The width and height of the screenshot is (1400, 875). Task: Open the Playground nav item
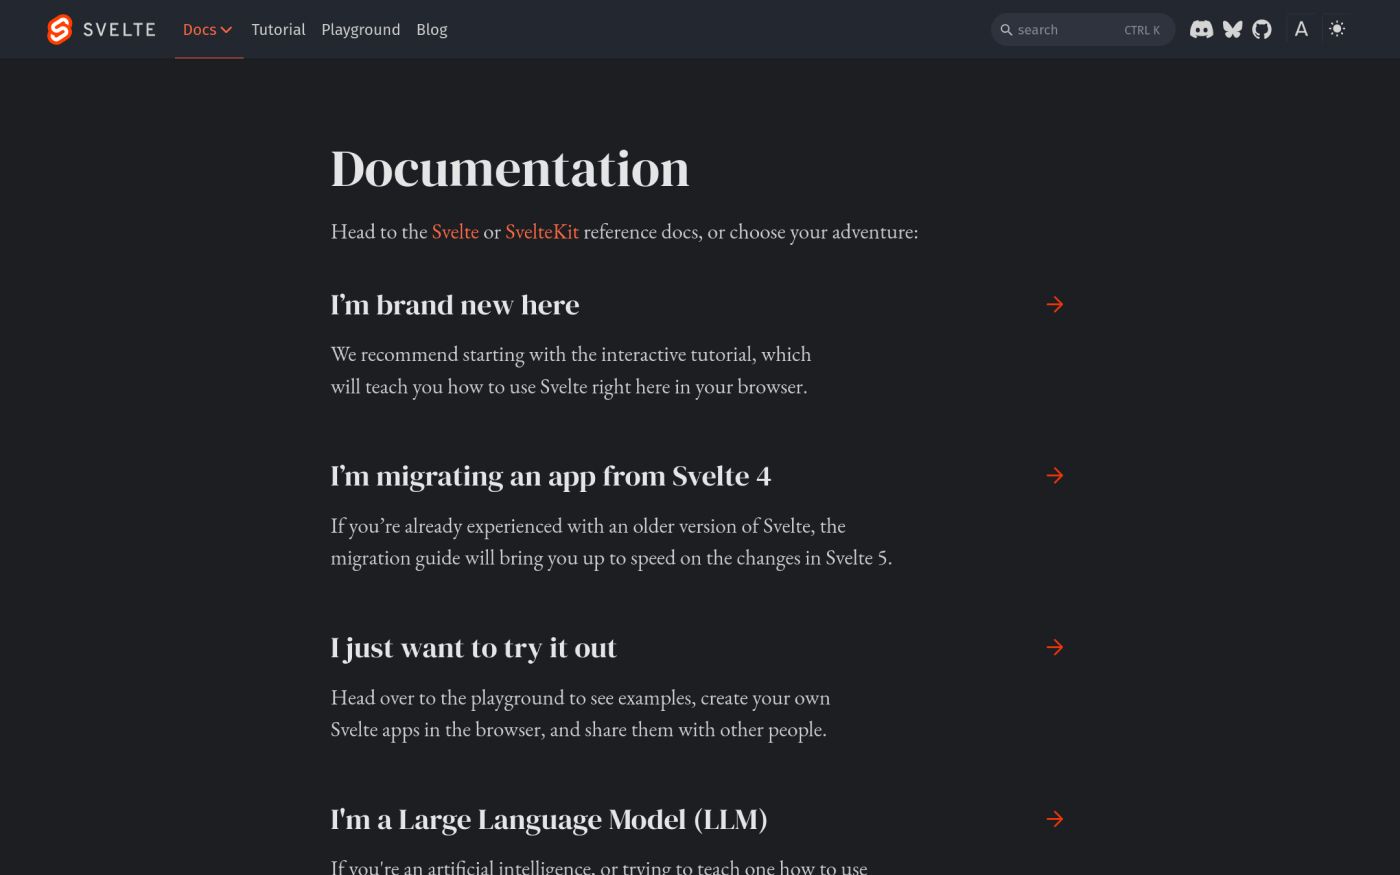361,30
